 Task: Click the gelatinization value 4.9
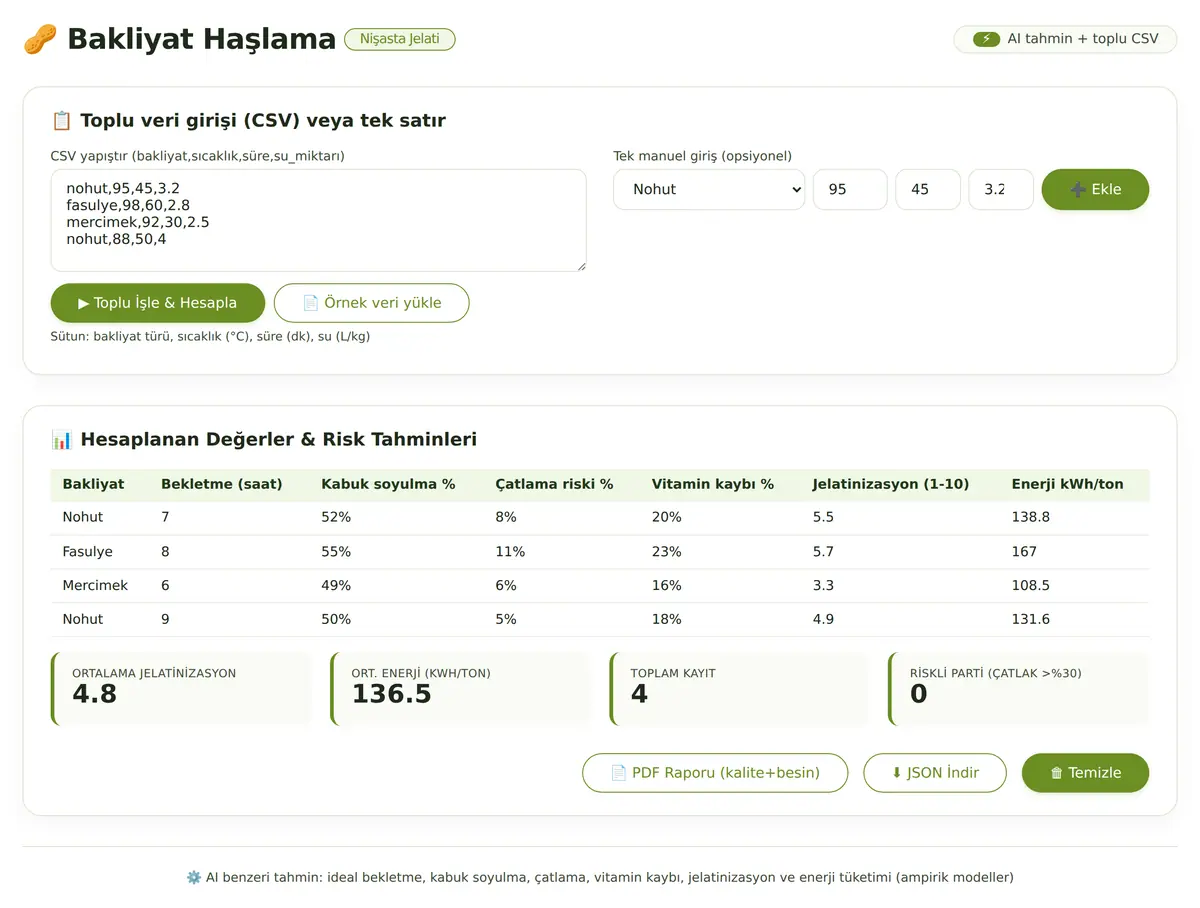coord(823,620)
